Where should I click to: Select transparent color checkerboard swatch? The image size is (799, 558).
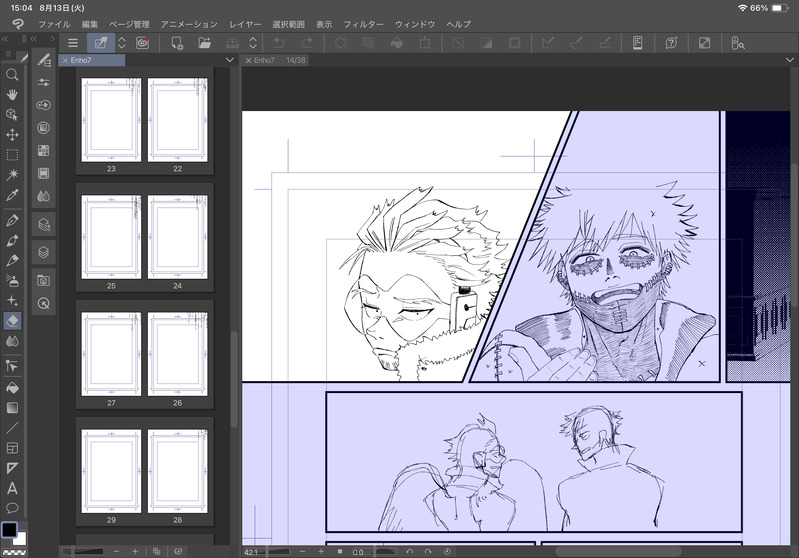14,552
